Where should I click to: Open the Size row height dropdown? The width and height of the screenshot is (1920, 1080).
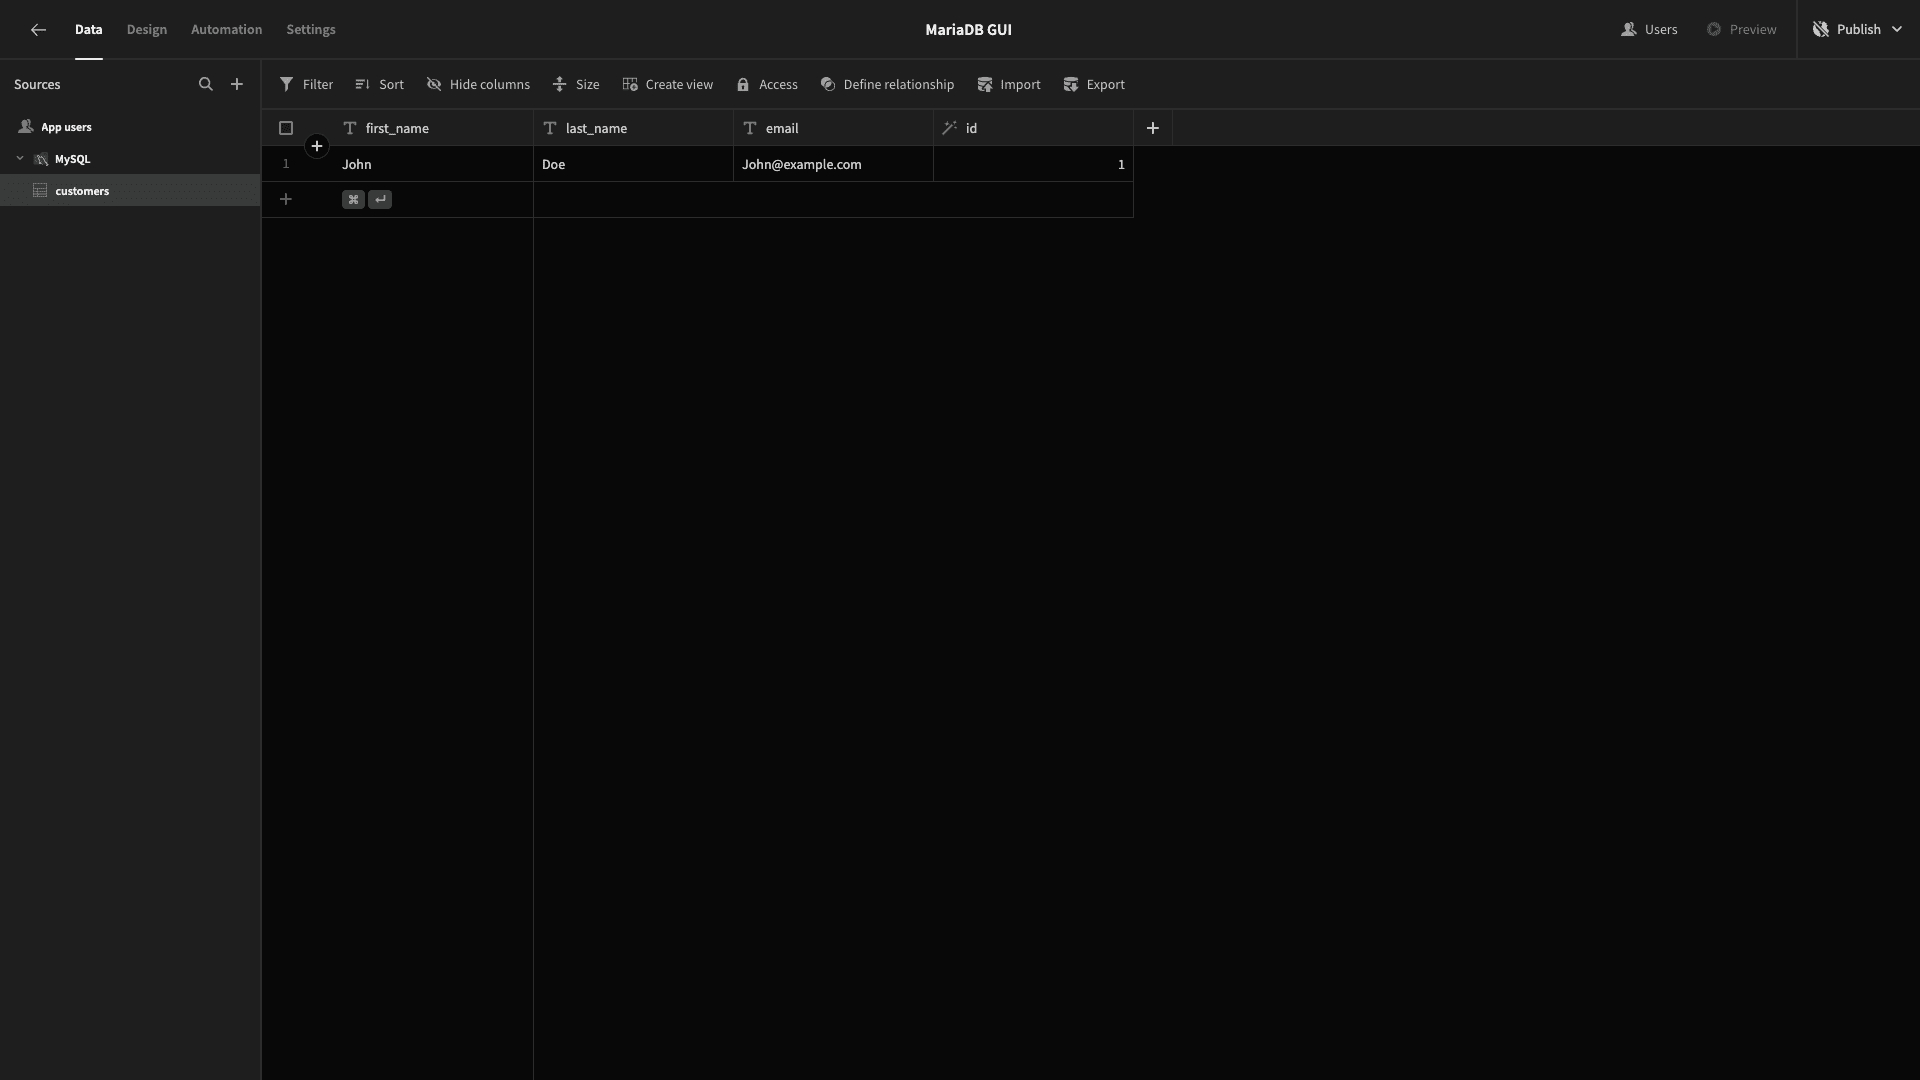(x=576, y=85)
